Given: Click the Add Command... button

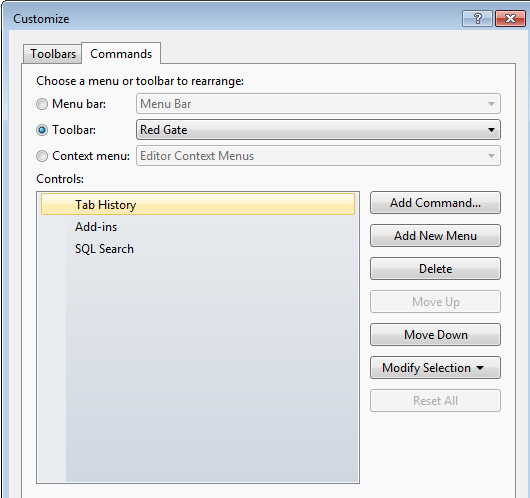Looking at the screenshot, I should (435, 203).
